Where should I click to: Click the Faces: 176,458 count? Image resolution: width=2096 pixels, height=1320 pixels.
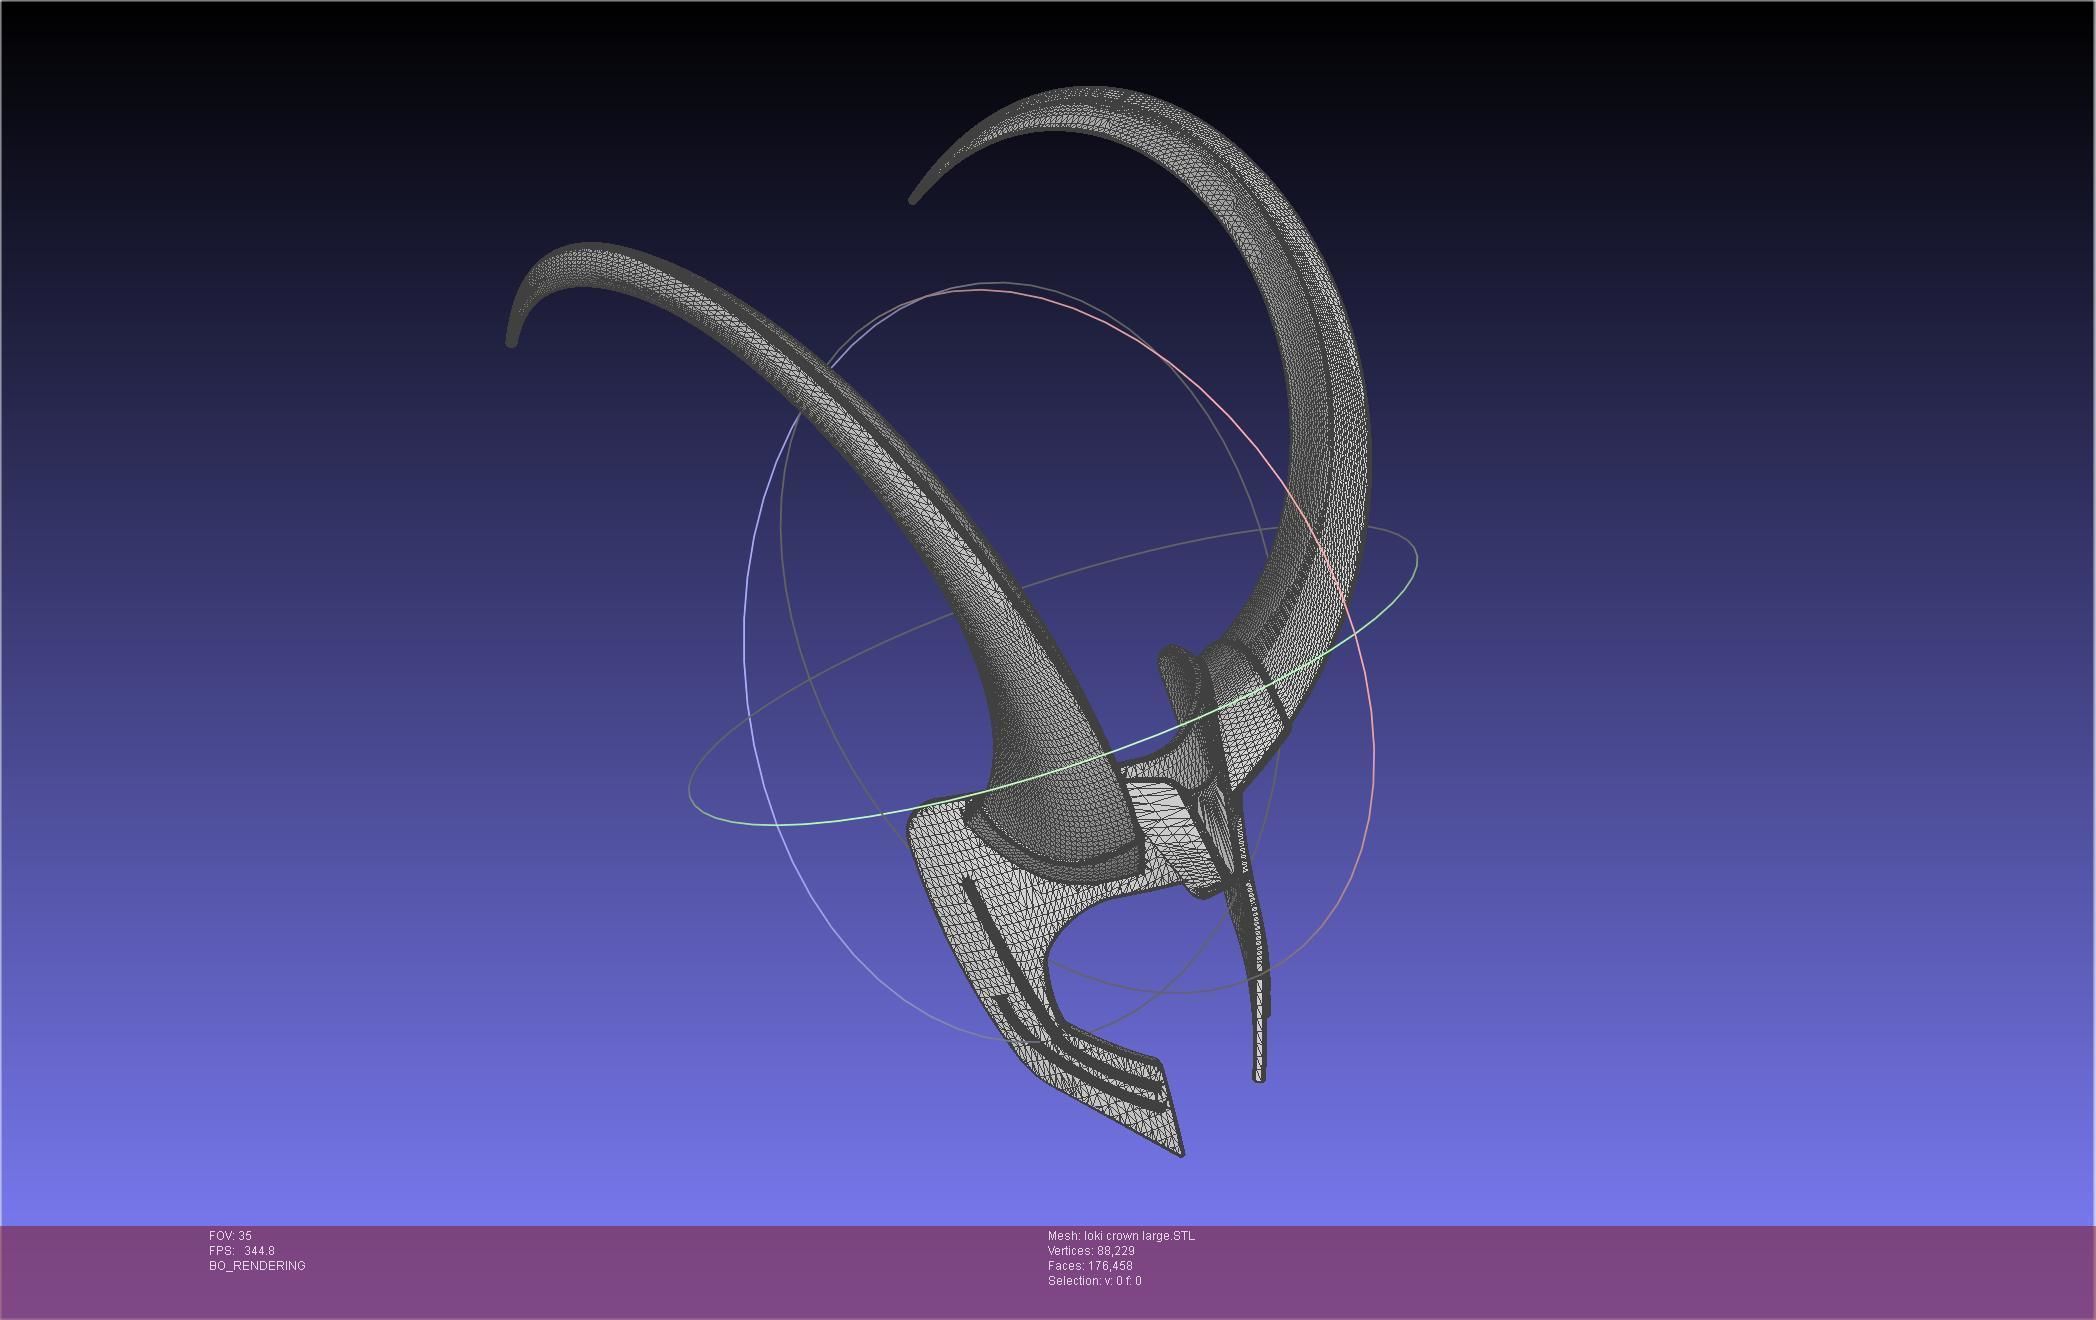click(x=1090, y=1266)
